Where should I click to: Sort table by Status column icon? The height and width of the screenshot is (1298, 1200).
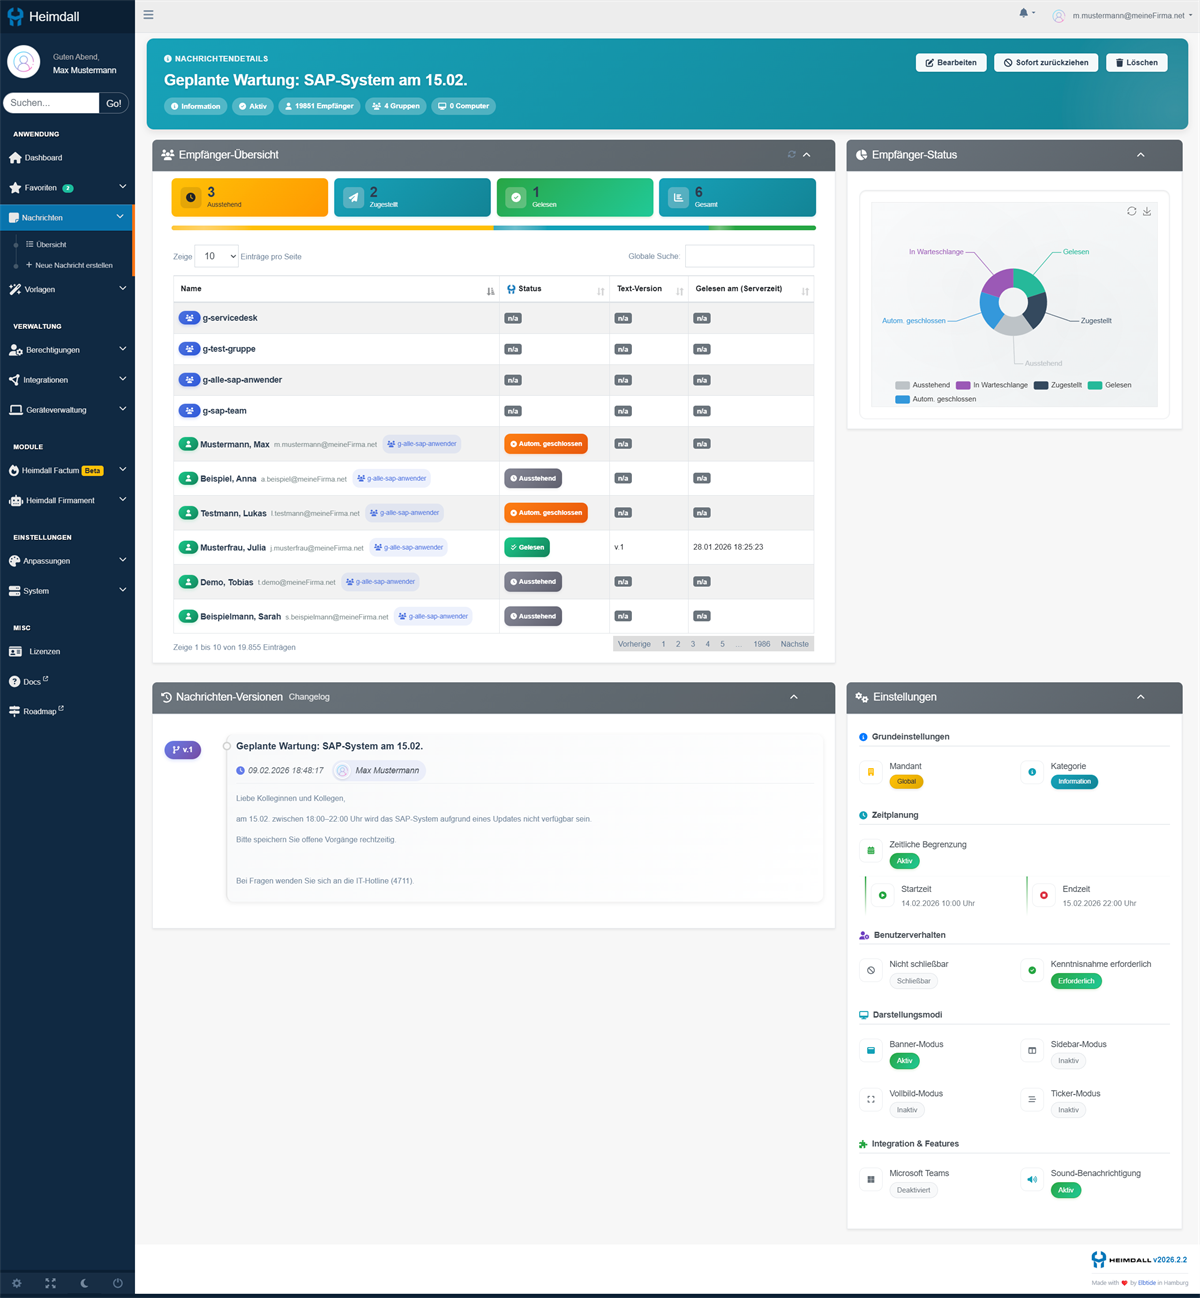[x=601, y=291]
